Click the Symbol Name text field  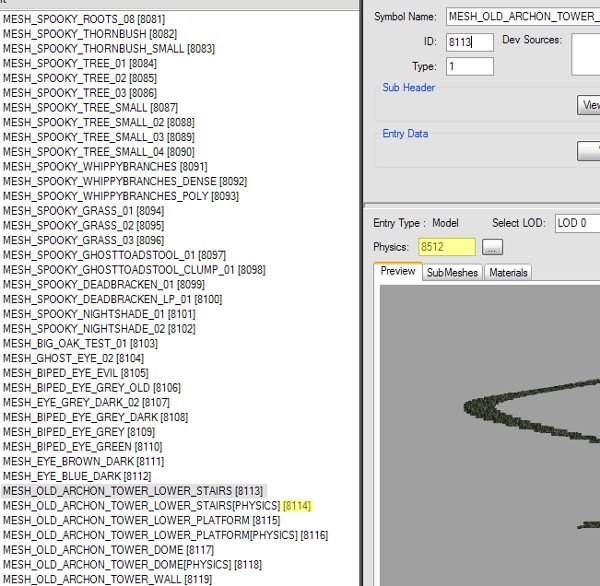pyautogui.click(x=522, y=17)
